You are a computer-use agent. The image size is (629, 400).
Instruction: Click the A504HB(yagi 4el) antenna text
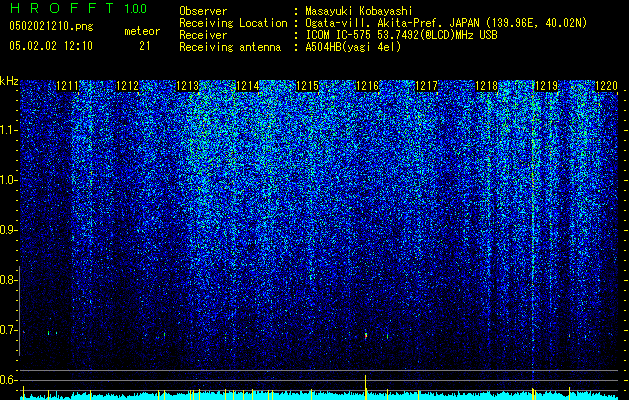[353, 47]
